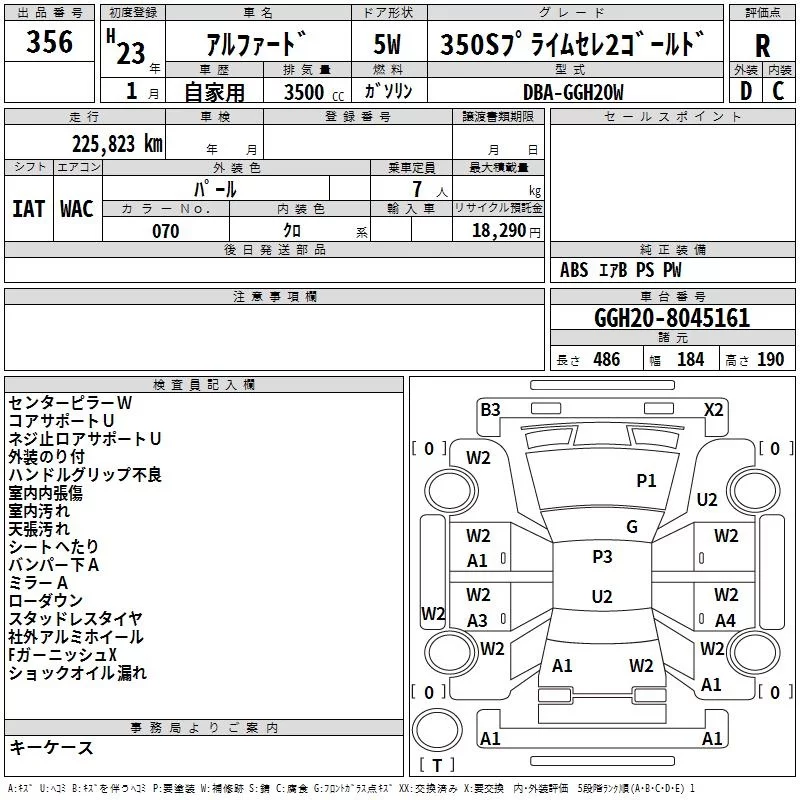Select the P3 mark on the roof
This screenshot has width=800, height=800.
pos(602,557)
